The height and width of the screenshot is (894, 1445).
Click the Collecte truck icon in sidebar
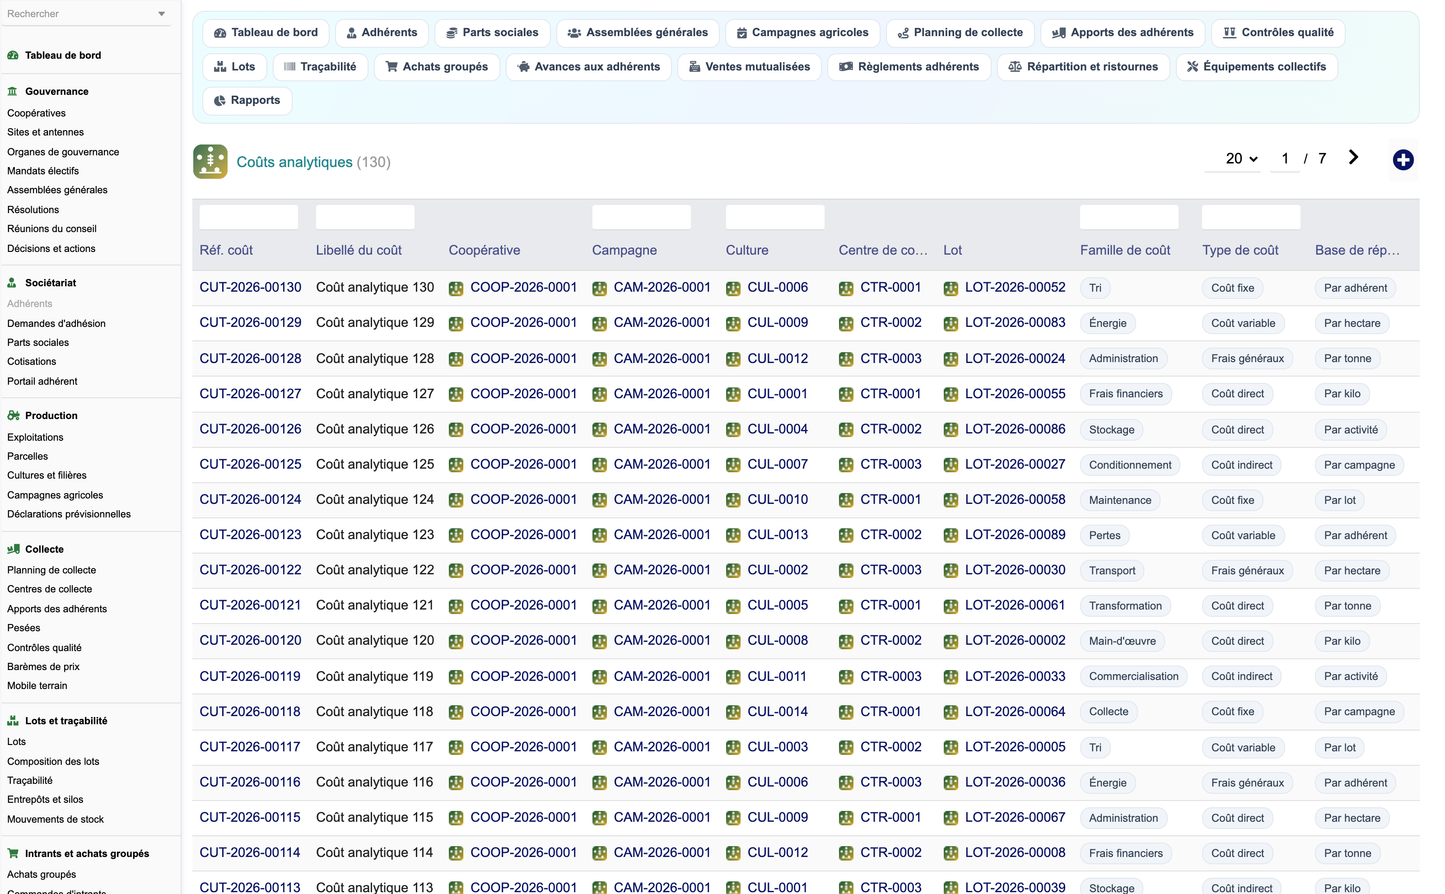point(13,549)
